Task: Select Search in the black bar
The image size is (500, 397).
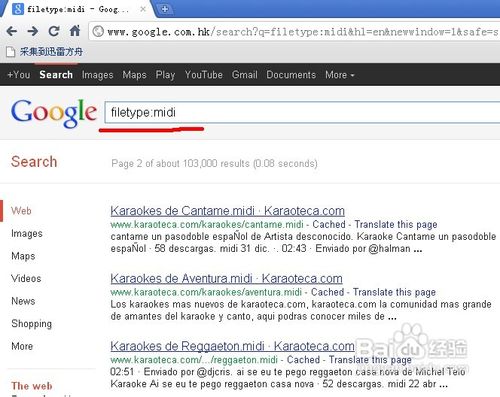Action: [56, 75]
